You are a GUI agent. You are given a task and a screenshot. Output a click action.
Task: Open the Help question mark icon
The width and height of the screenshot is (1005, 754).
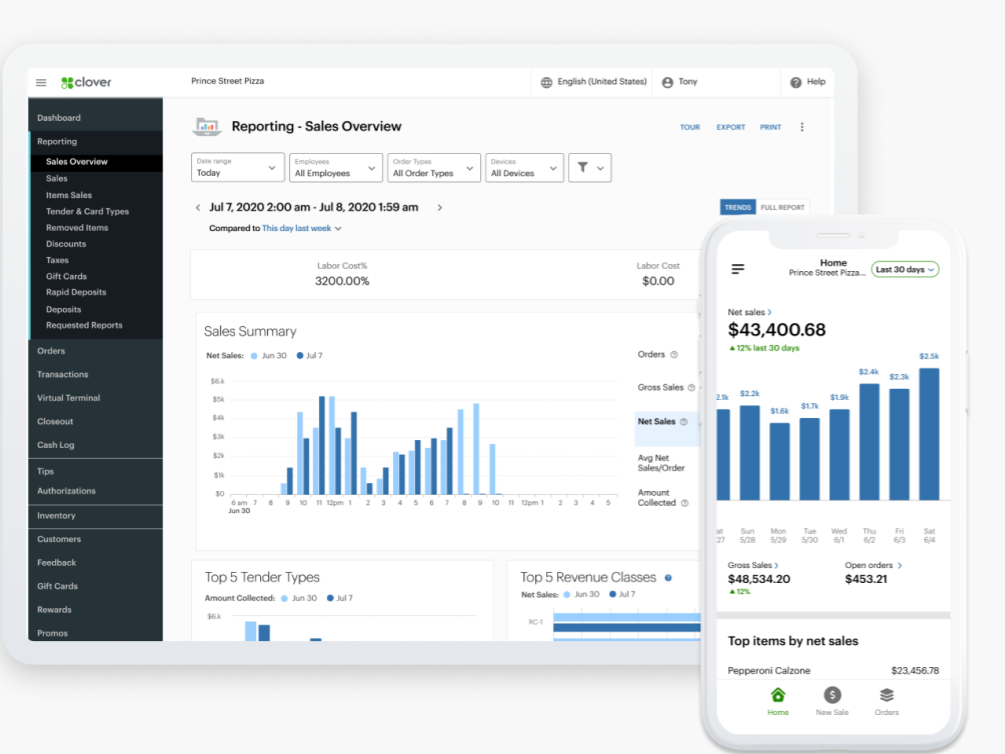coord(796,82)
